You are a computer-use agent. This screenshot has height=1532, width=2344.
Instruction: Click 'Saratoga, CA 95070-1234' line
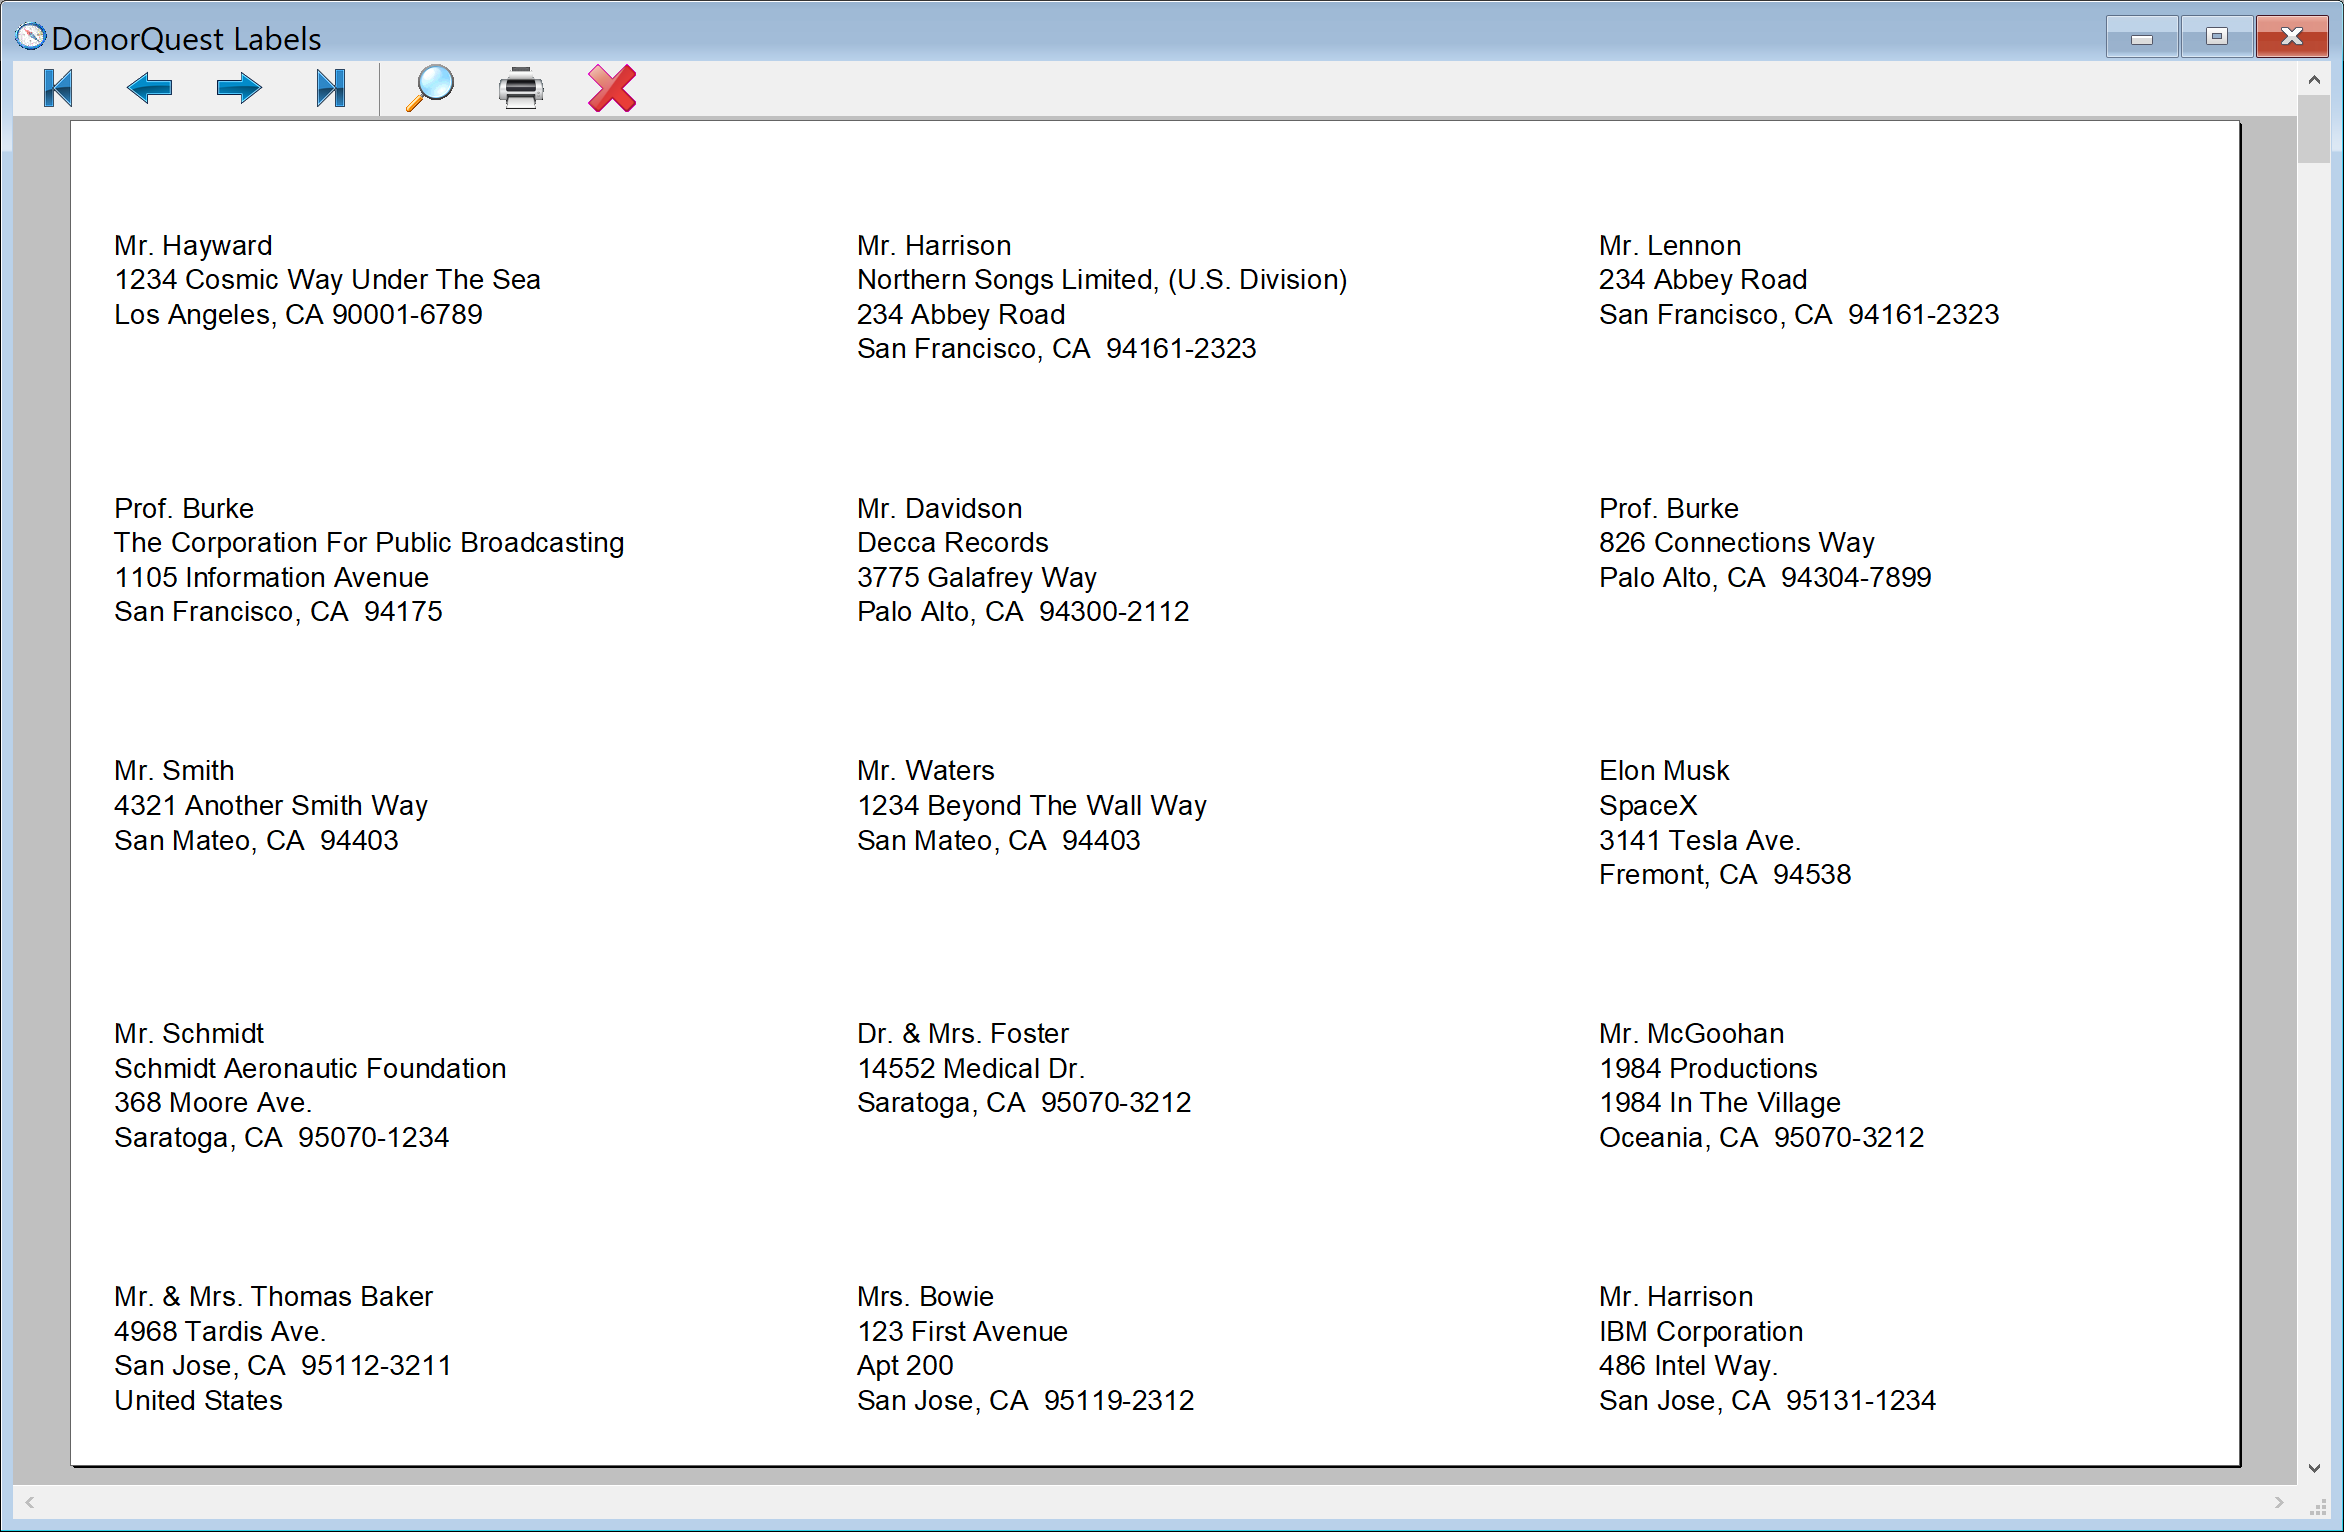point(281,1137)
